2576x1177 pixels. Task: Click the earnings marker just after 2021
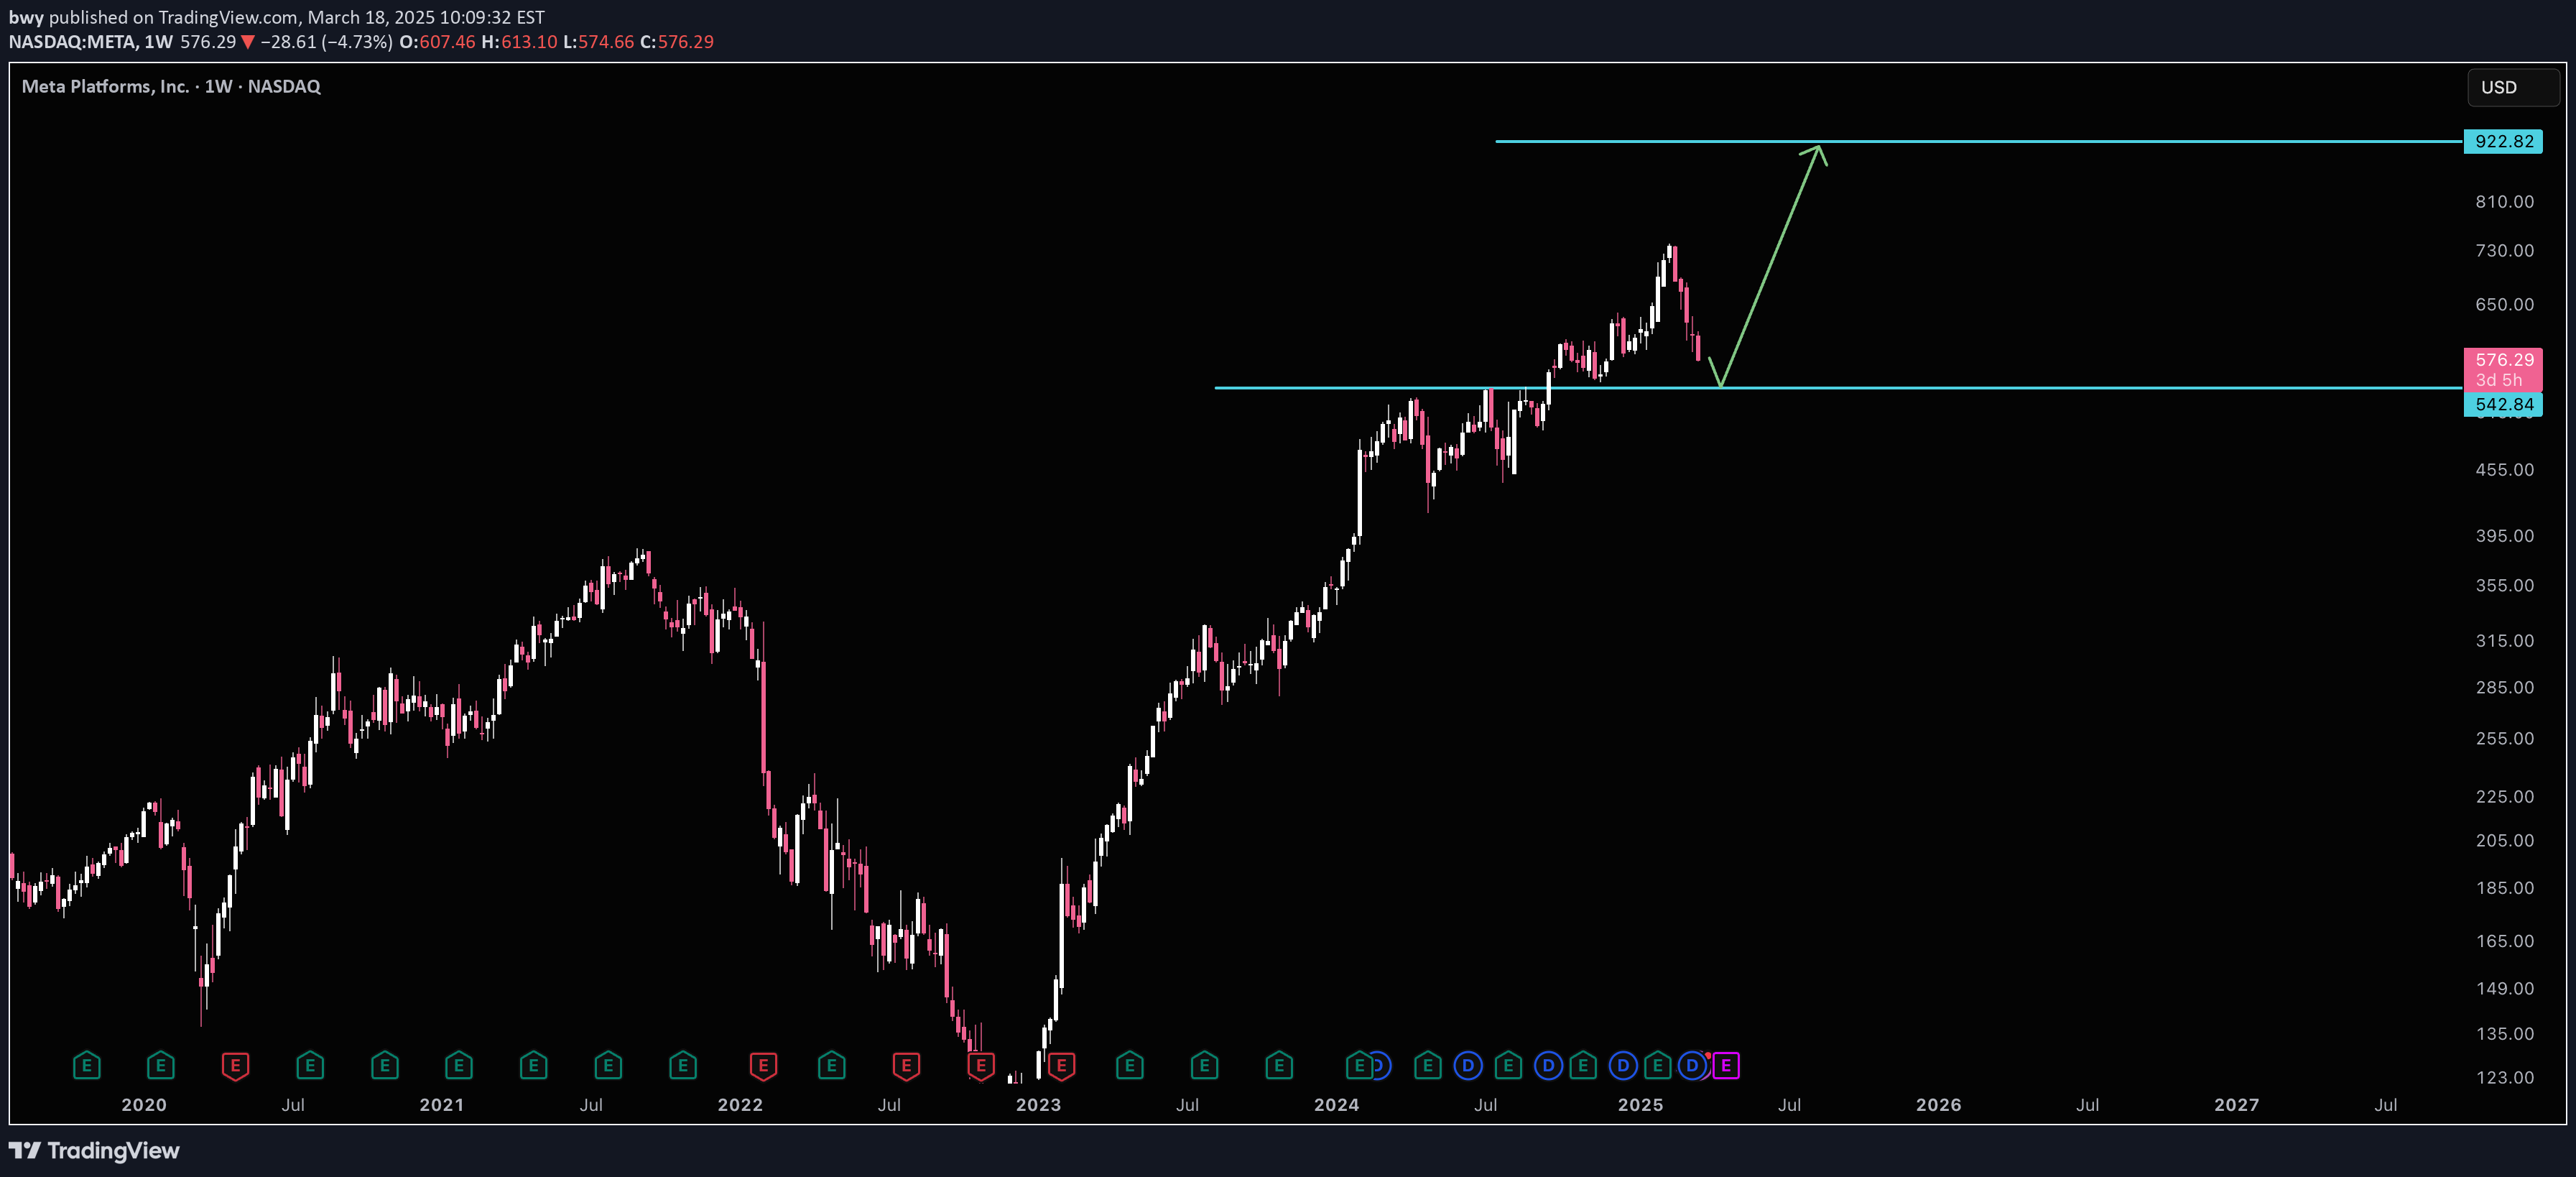pyautogui.click(x=459, y=1066)
